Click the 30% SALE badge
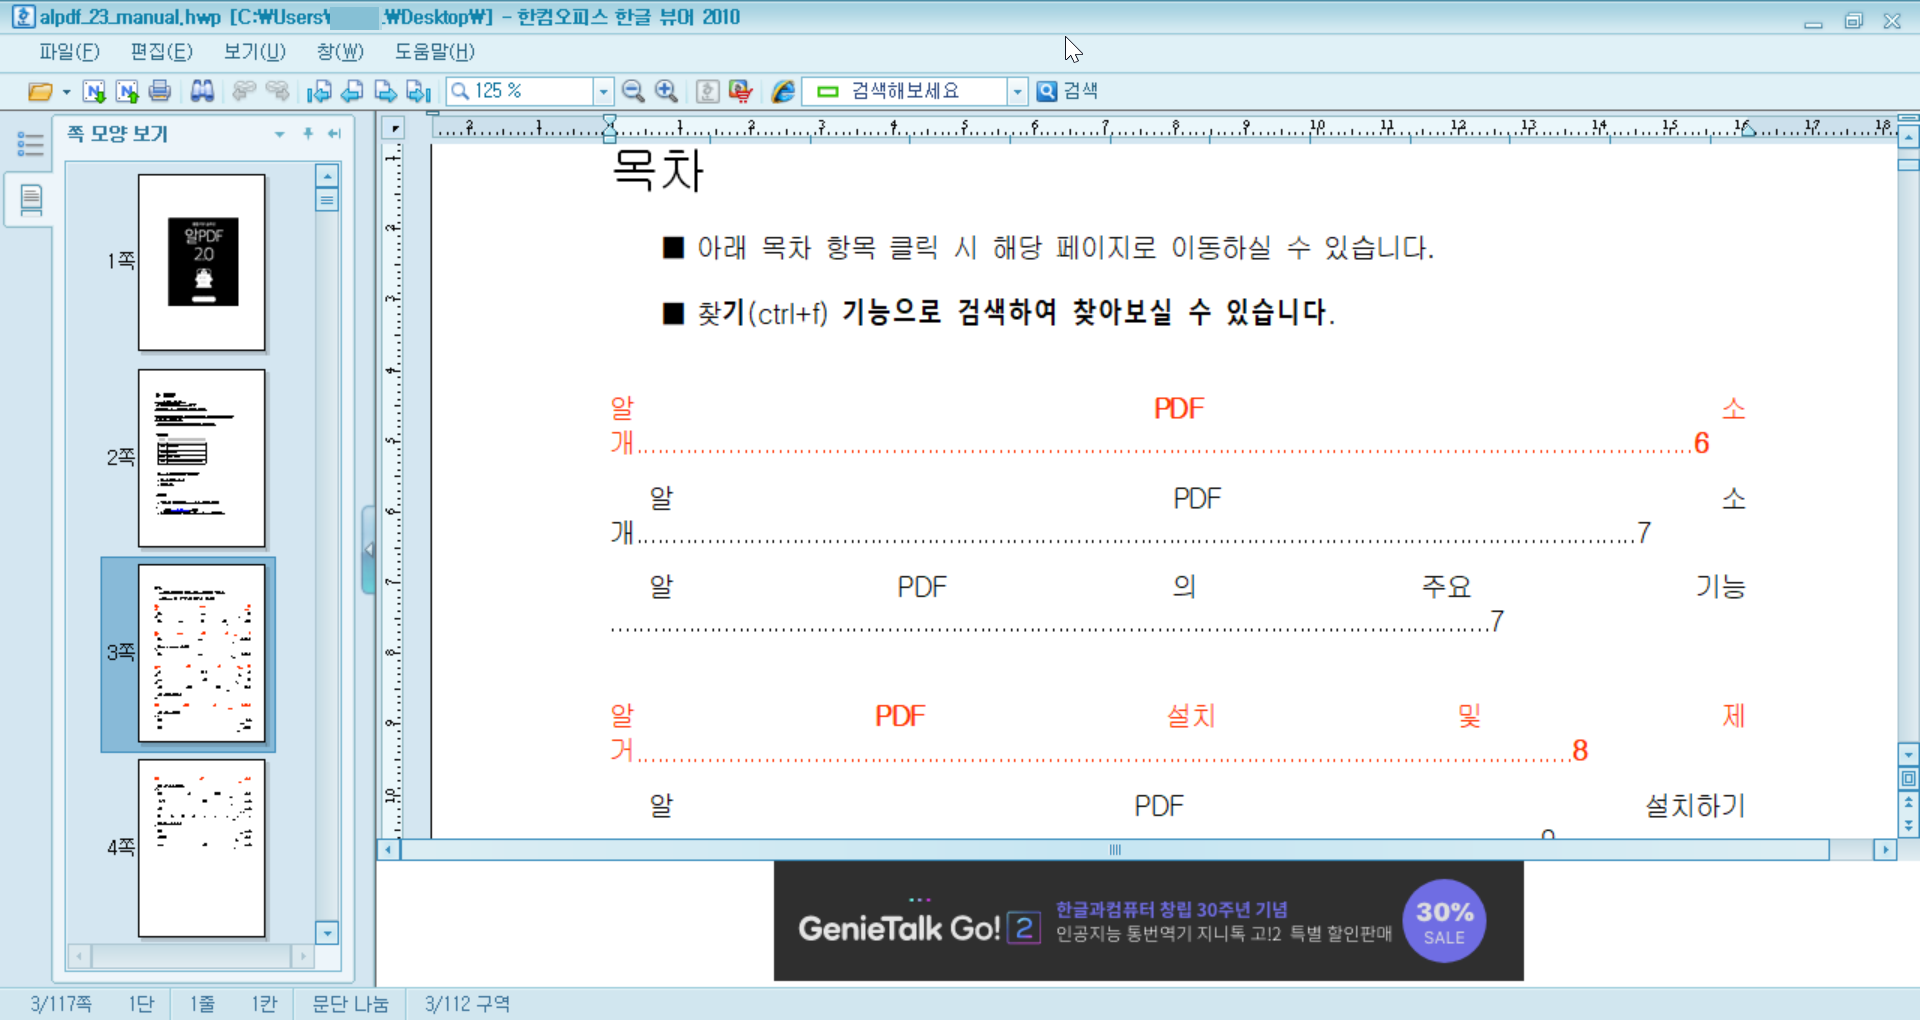The image size is (1920, 1020). (x=1444, y=921)
